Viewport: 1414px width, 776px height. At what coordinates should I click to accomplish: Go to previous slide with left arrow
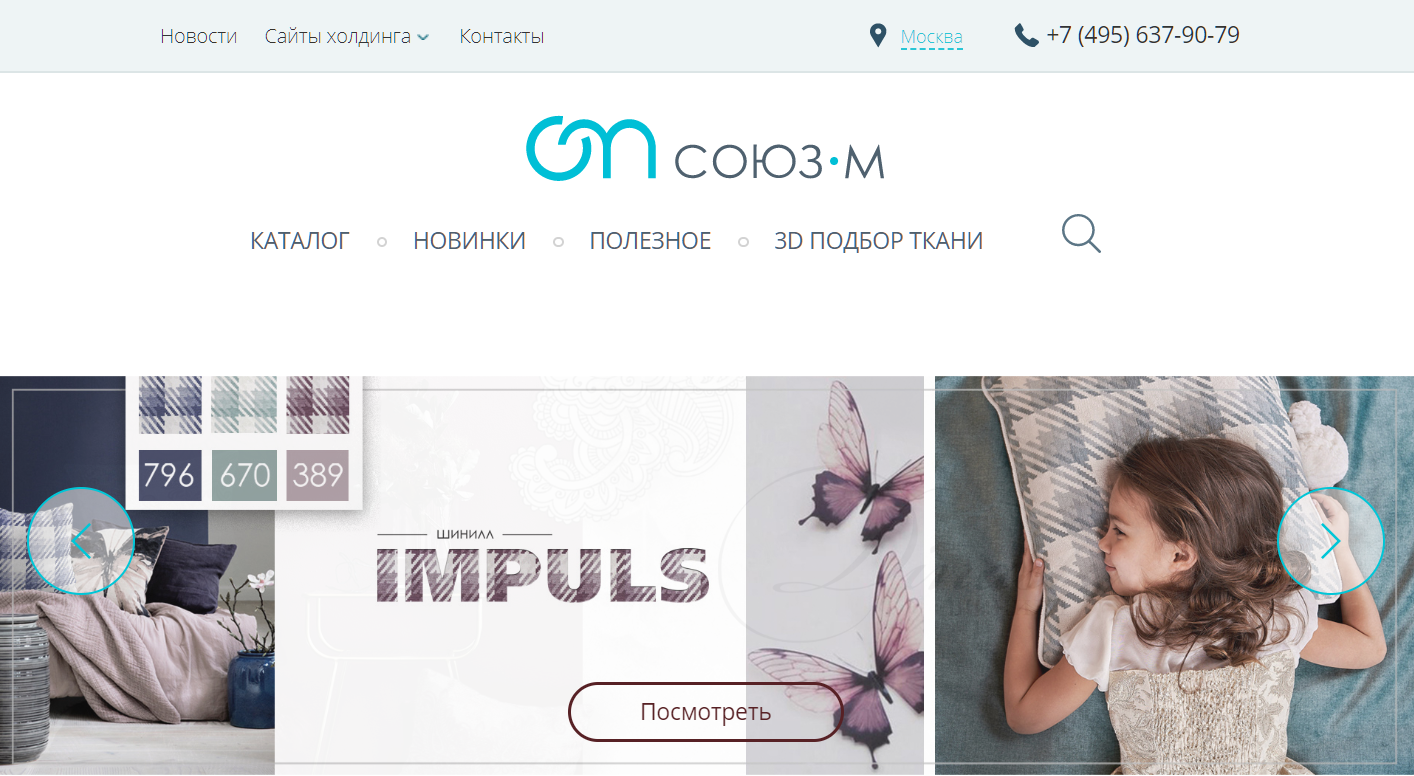point(81,541)
